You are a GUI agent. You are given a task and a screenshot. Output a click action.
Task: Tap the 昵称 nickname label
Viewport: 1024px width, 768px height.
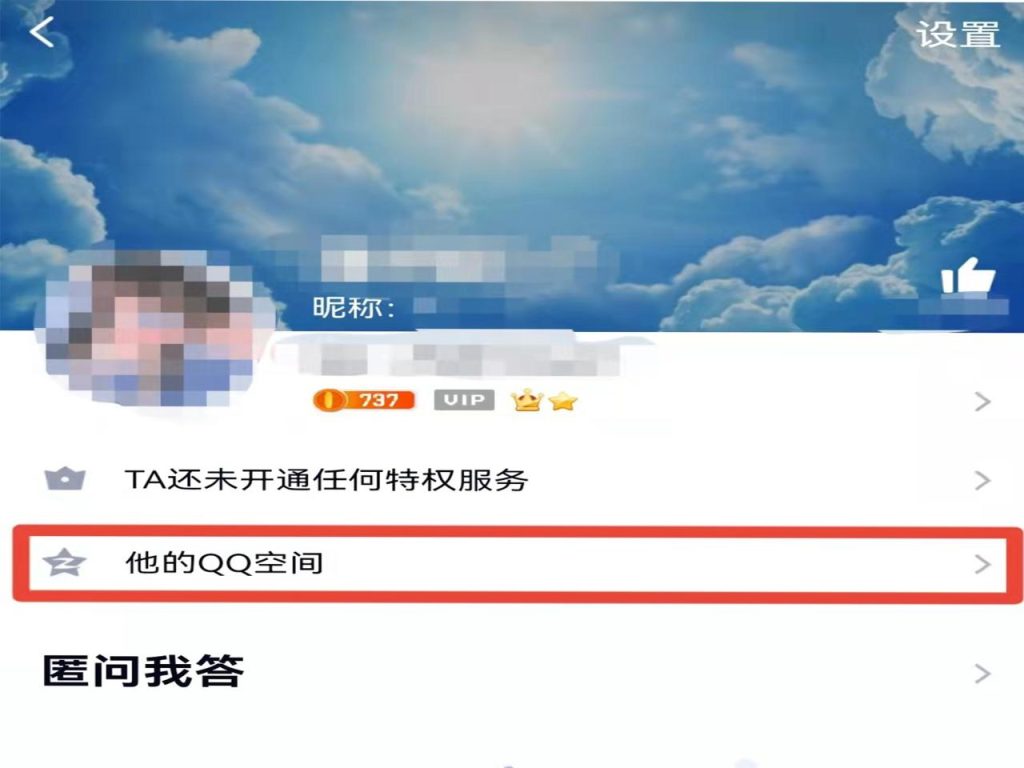[353, 308]
